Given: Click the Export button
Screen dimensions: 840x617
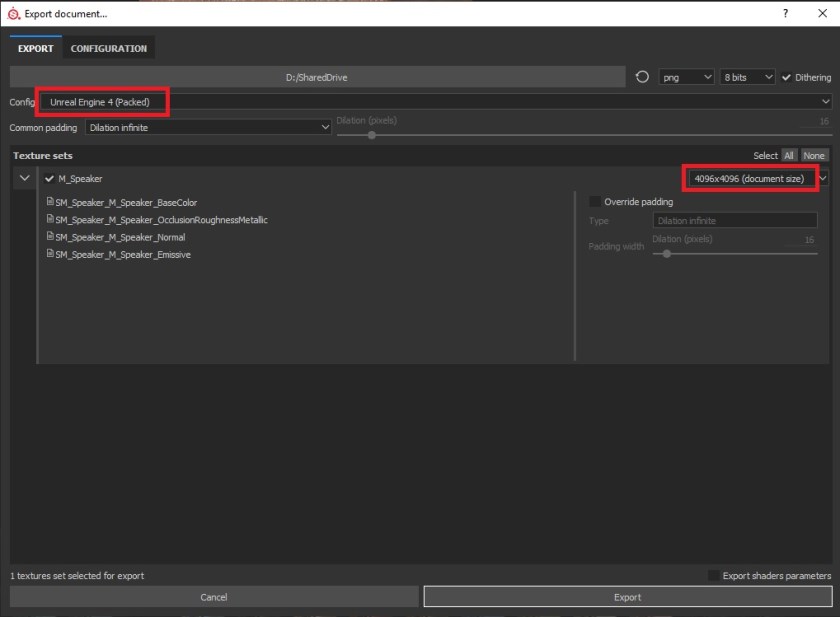Looking at the screenshot, I should click(x=627, y=597).
